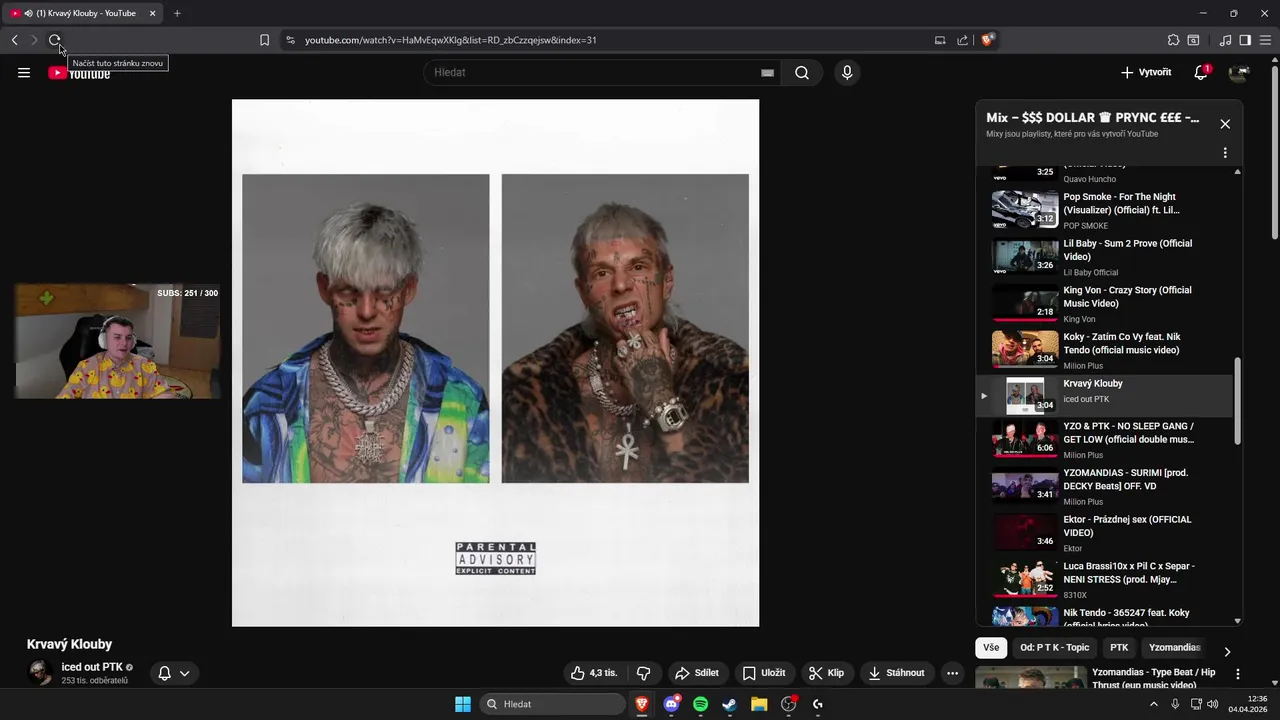Close the mix playlist panel
1280x720 pixels.
tap(1225, 124)
